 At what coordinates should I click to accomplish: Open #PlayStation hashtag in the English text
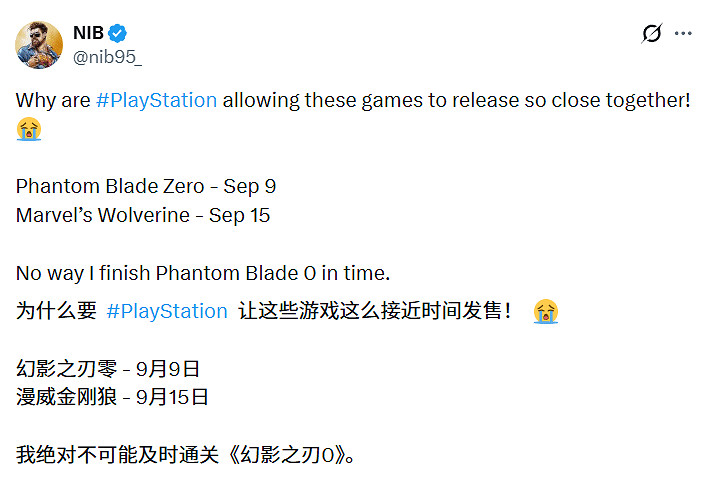(x=156, y=100)
